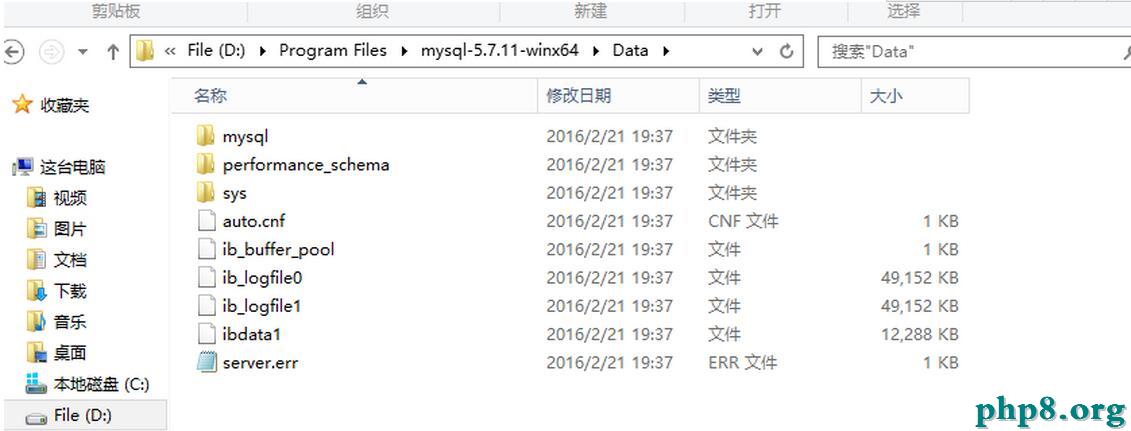Select the auto.cnf file icon
Screen dimensions: 1131x431
click(x=207, y=221)
